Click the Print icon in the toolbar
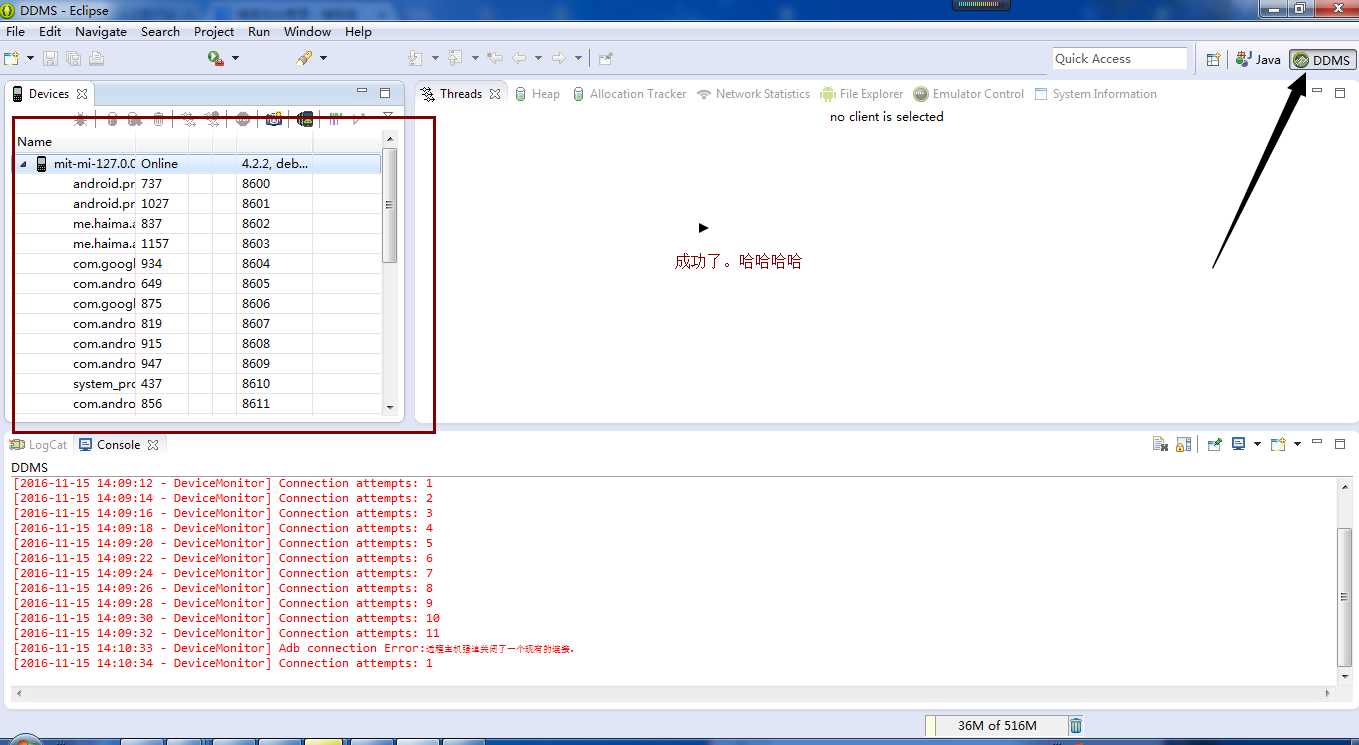1359x745 pixels. (x=96, y=59)
